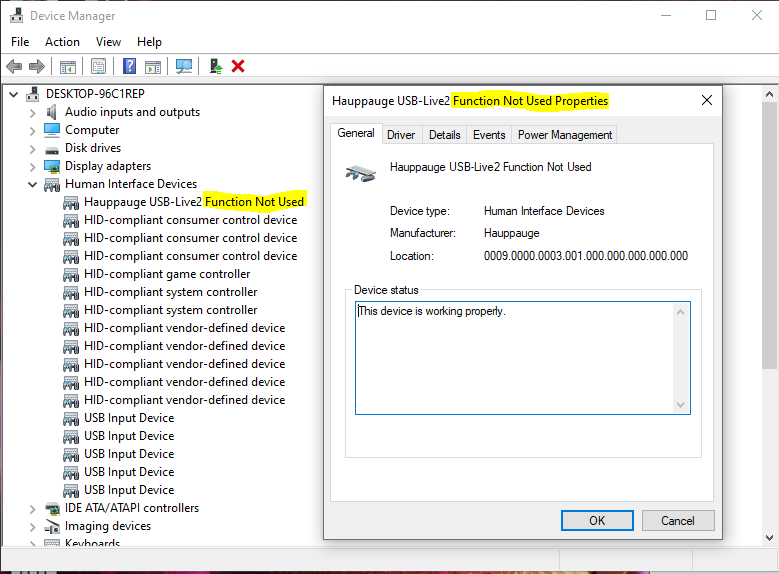Click the Disk drives icon
The width and height of the screenshot is (779, 574).
tap(52, 149)
